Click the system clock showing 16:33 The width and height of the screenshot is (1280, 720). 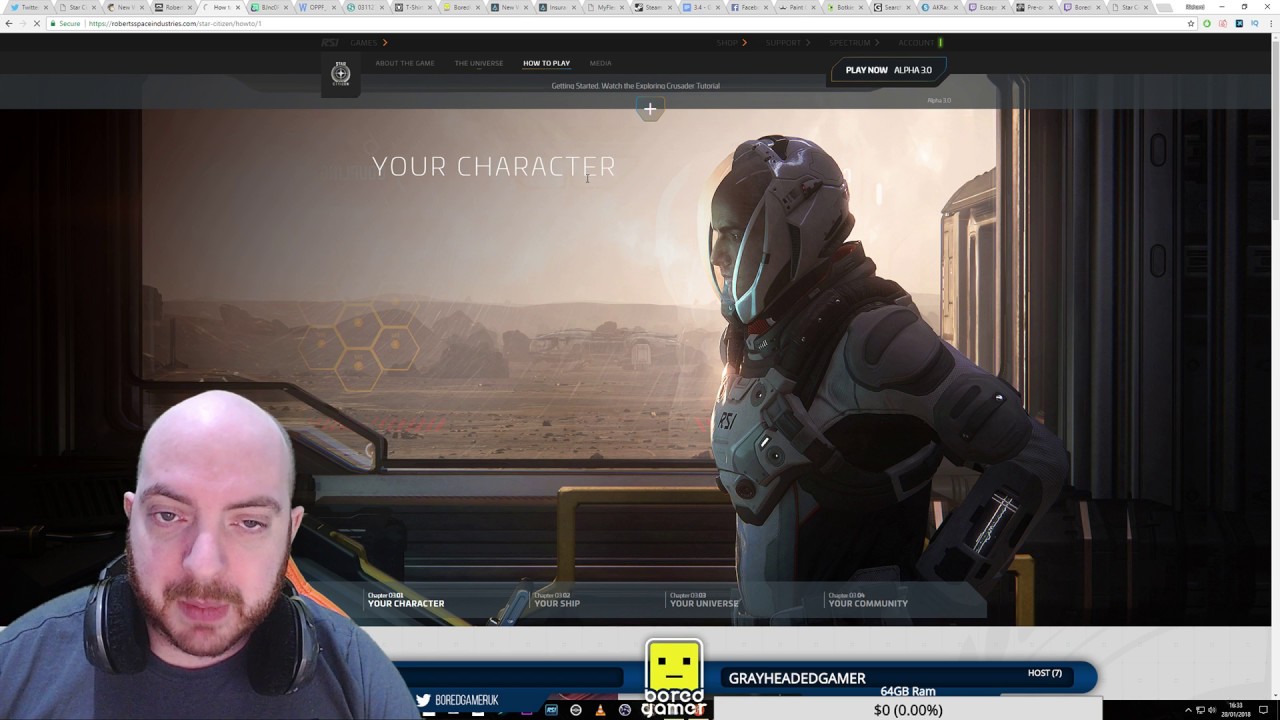[x=1236, y=710]
